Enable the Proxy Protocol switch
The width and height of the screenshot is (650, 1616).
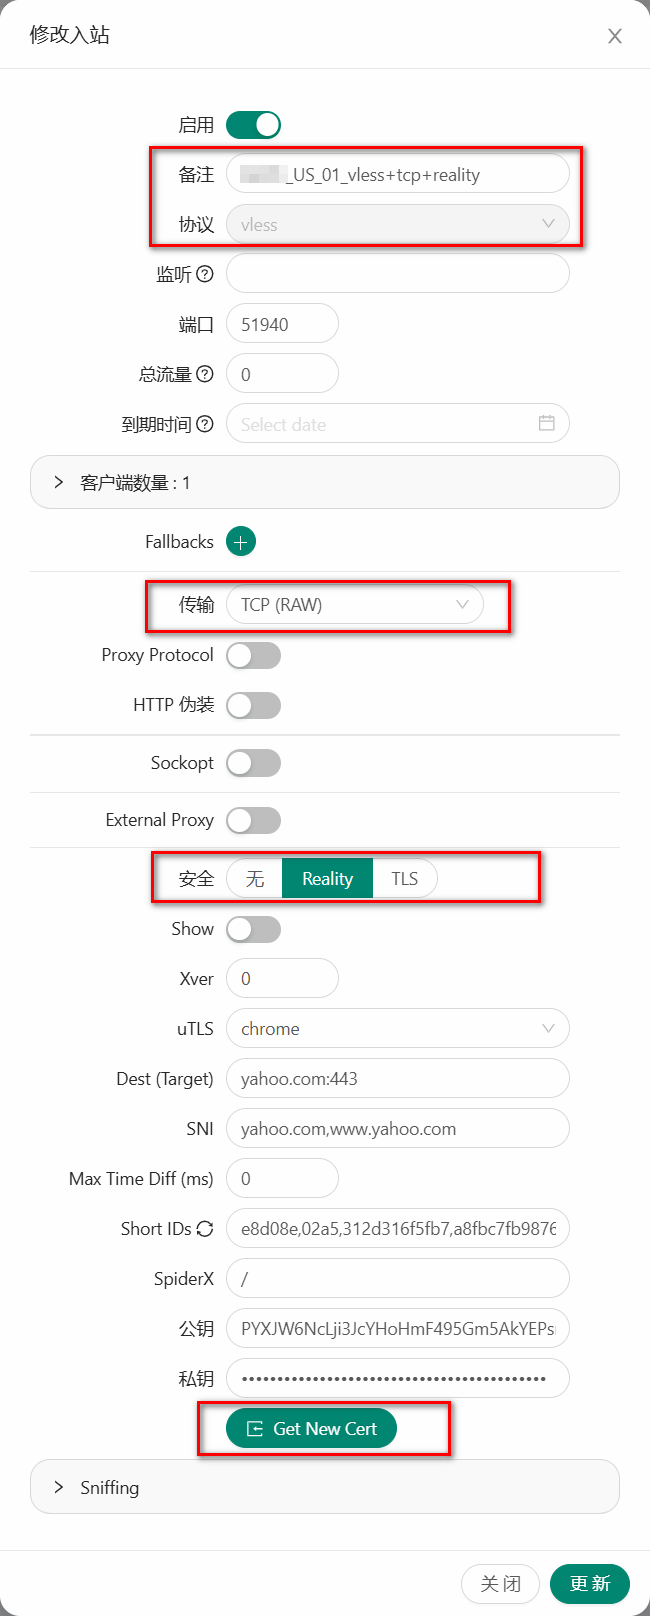(x=253, y=655)
